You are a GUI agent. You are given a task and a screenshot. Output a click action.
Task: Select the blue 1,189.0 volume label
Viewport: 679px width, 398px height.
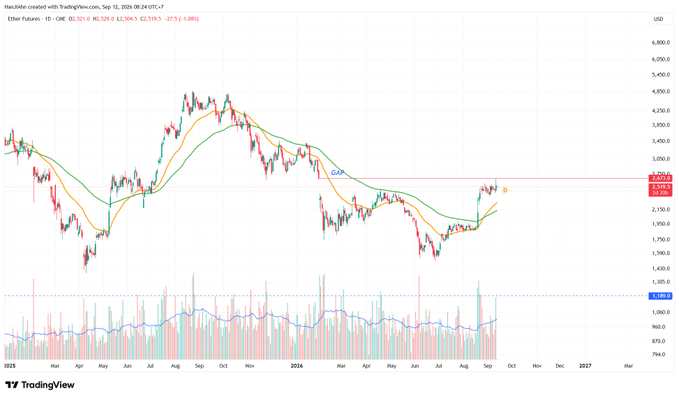(x=660, y=296)
